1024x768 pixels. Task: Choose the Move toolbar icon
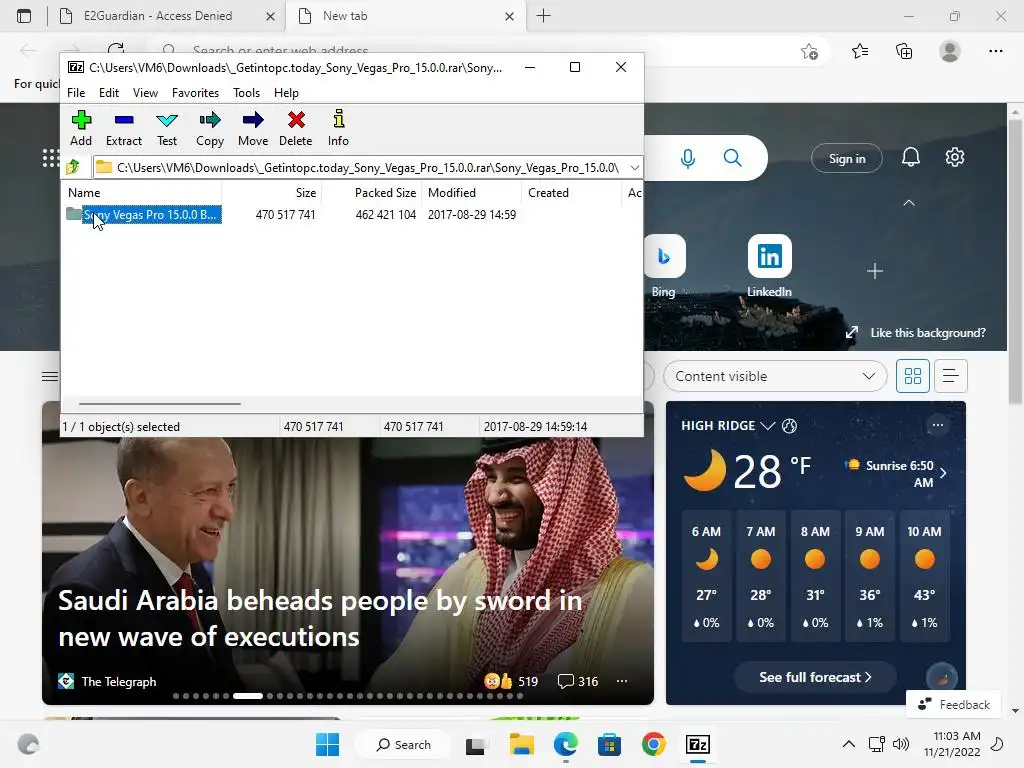click(x=253, y=128)
